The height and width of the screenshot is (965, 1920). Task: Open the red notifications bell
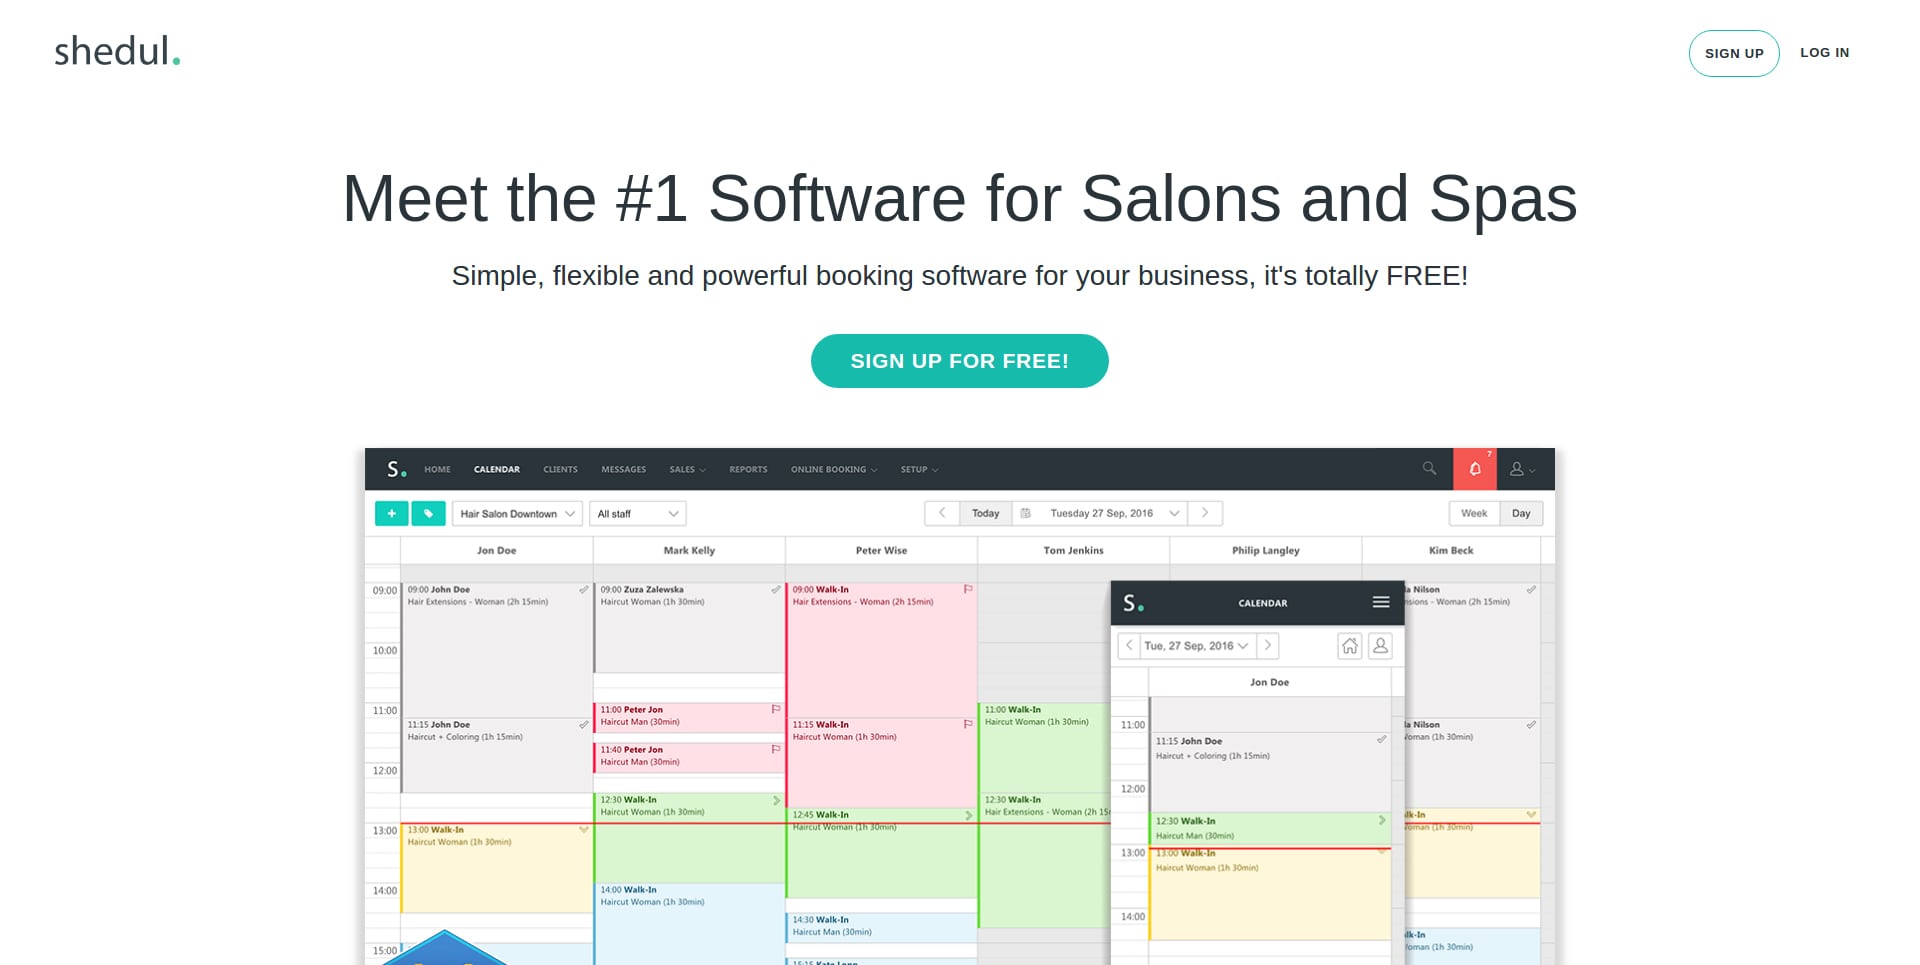point(1474,469)
